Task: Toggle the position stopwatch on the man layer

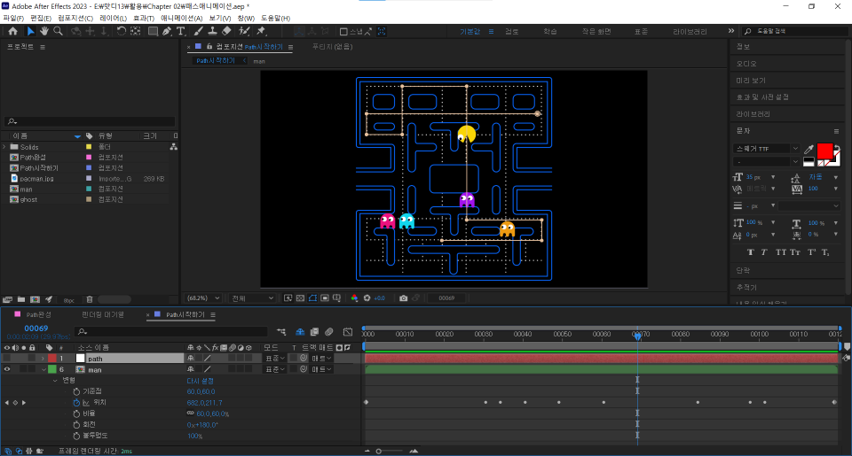Action: (77, 403)
